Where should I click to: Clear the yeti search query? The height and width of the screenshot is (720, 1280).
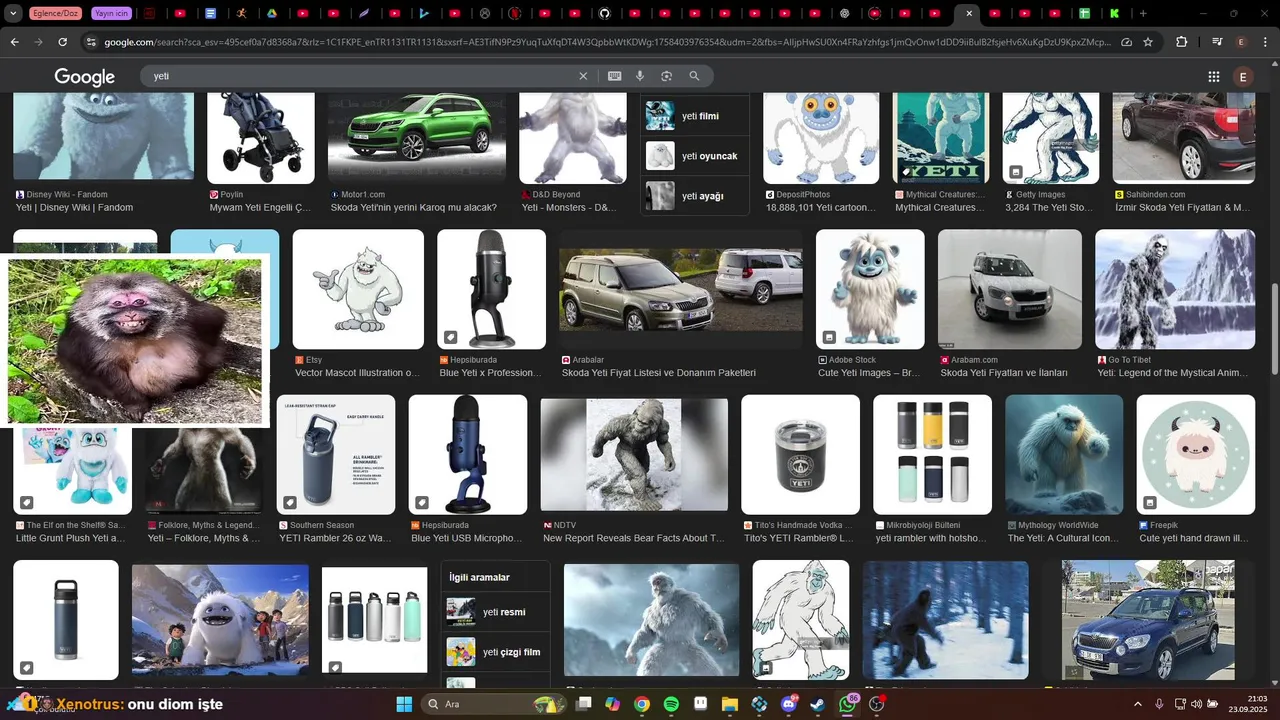click(583, 76)
